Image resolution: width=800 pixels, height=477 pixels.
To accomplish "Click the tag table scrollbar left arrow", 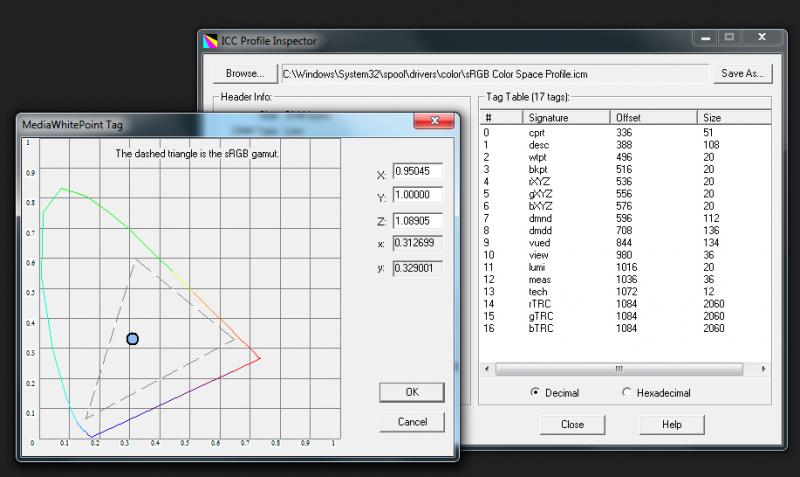I will [x=487, y=369].
